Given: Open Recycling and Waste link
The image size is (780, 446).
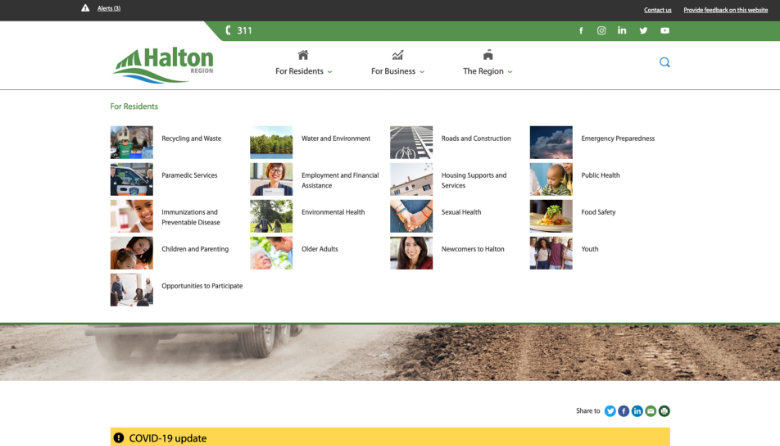Looking at the screenshot, I should pyautogui.click(x=191, y=138).
